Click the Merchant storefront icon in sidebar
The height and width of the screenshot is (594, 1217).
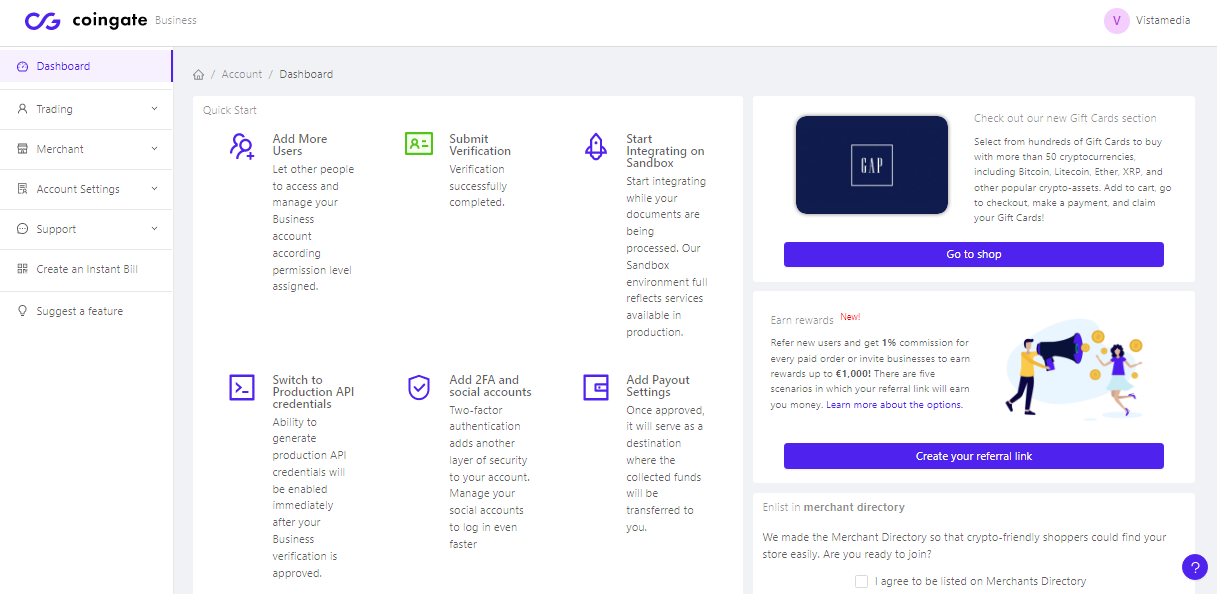tap(22, 149)
